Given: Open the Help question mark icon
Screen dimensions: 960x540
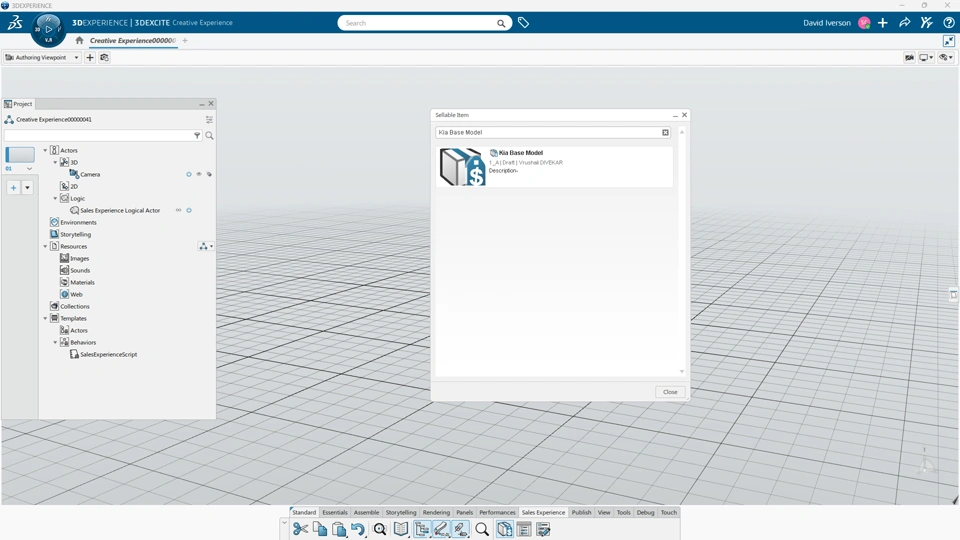Looking at the screenshot, I should (949, 23).
